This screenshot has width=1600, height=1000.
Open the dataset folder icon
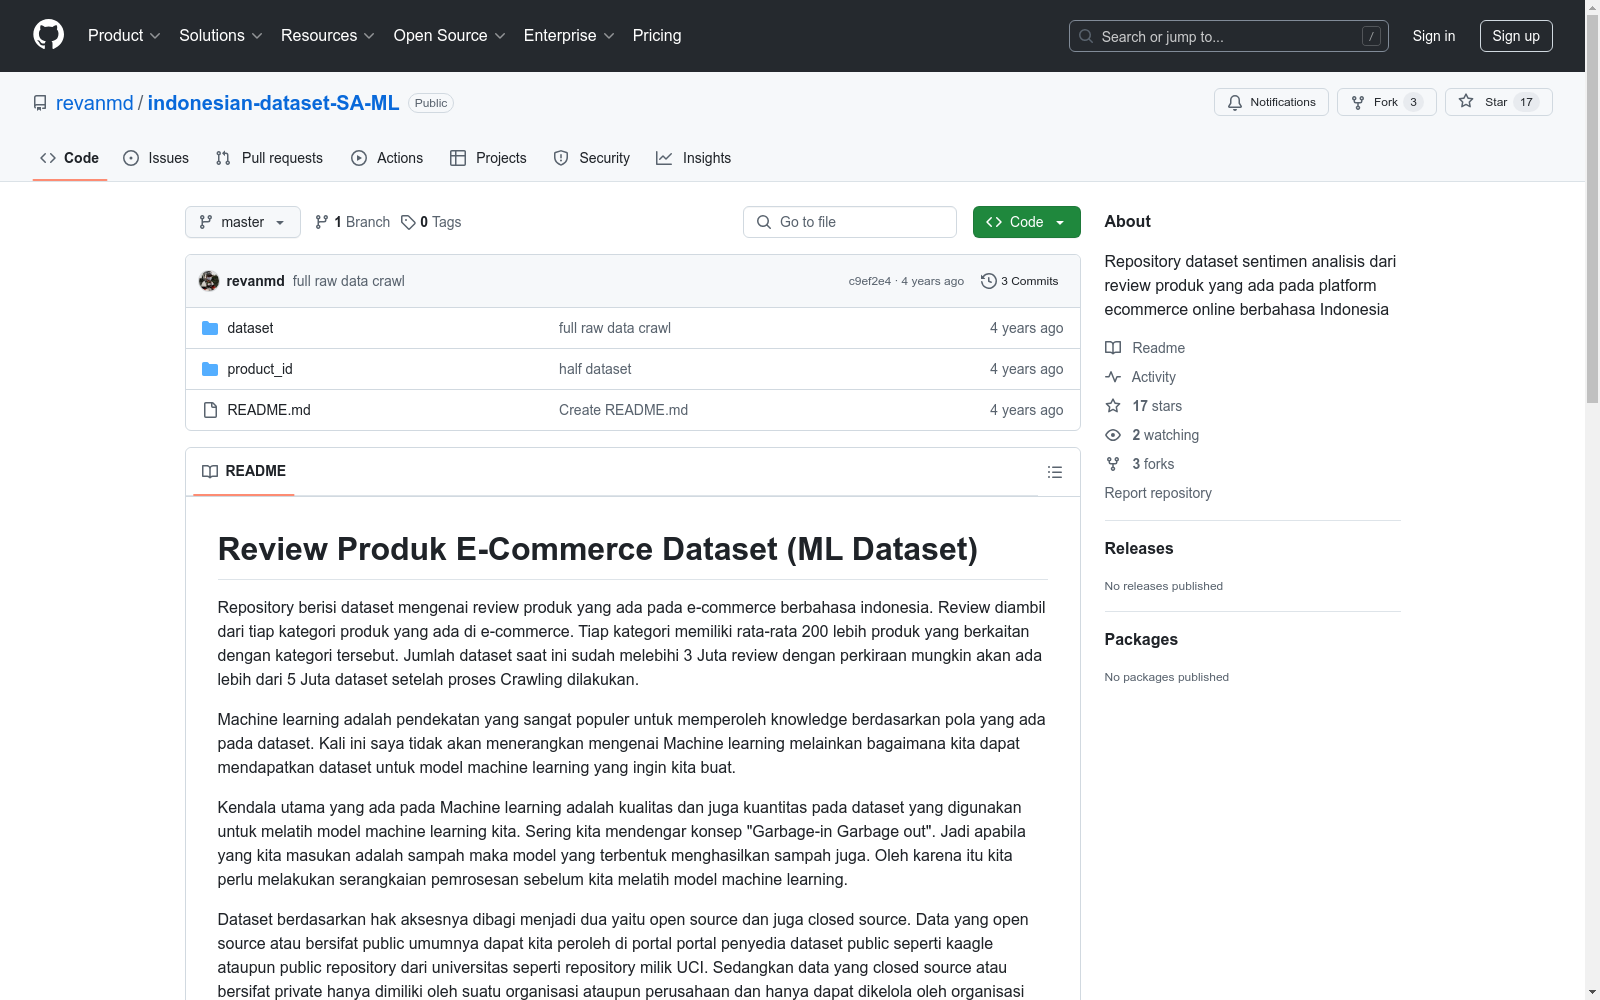pos(210,327)
